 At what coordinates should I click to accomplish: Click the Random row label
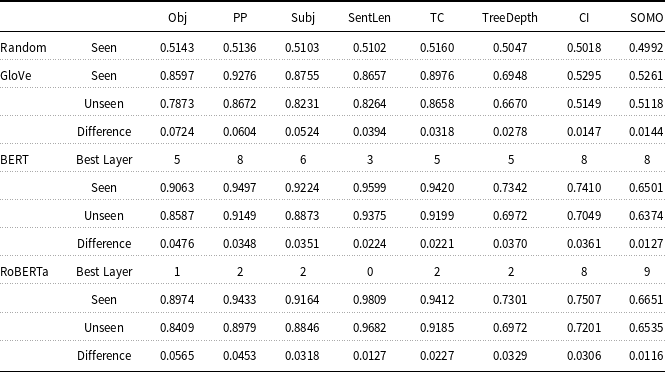pos(23,48)
